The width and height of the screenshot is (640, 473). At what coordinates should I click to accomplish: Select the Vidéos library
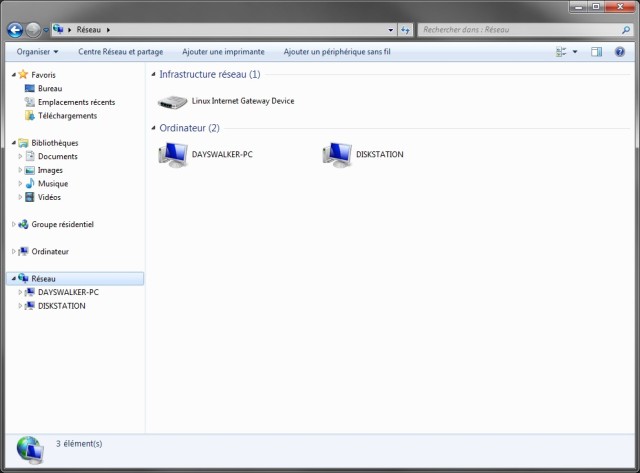[x=49, y=197]
